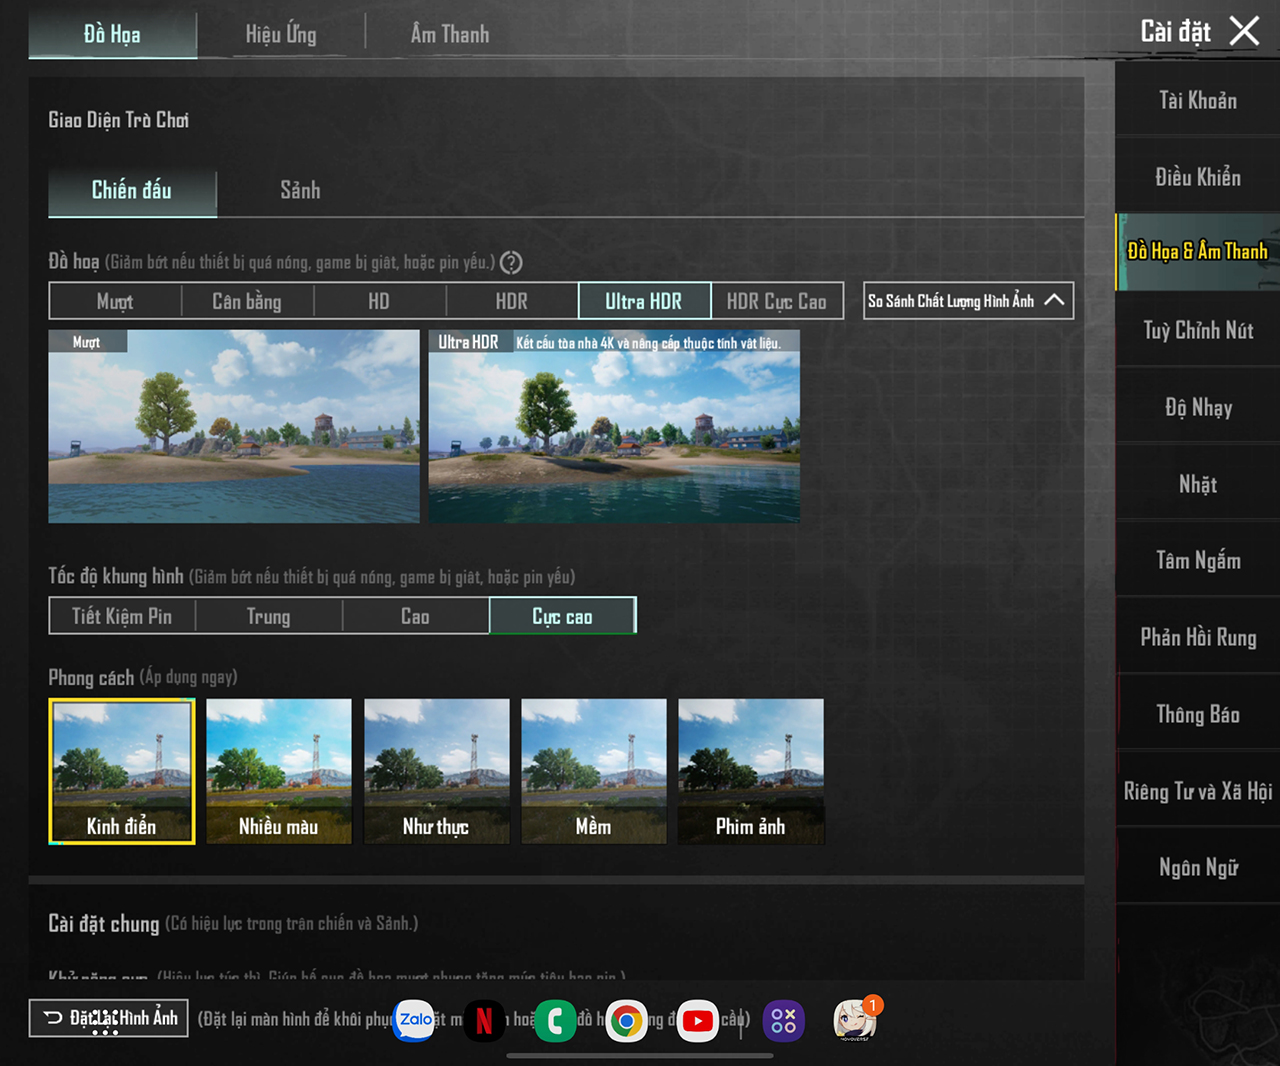Open the purple four-symbol app icon
Screen dimensions: 1280x1066
pos(784,1021)
